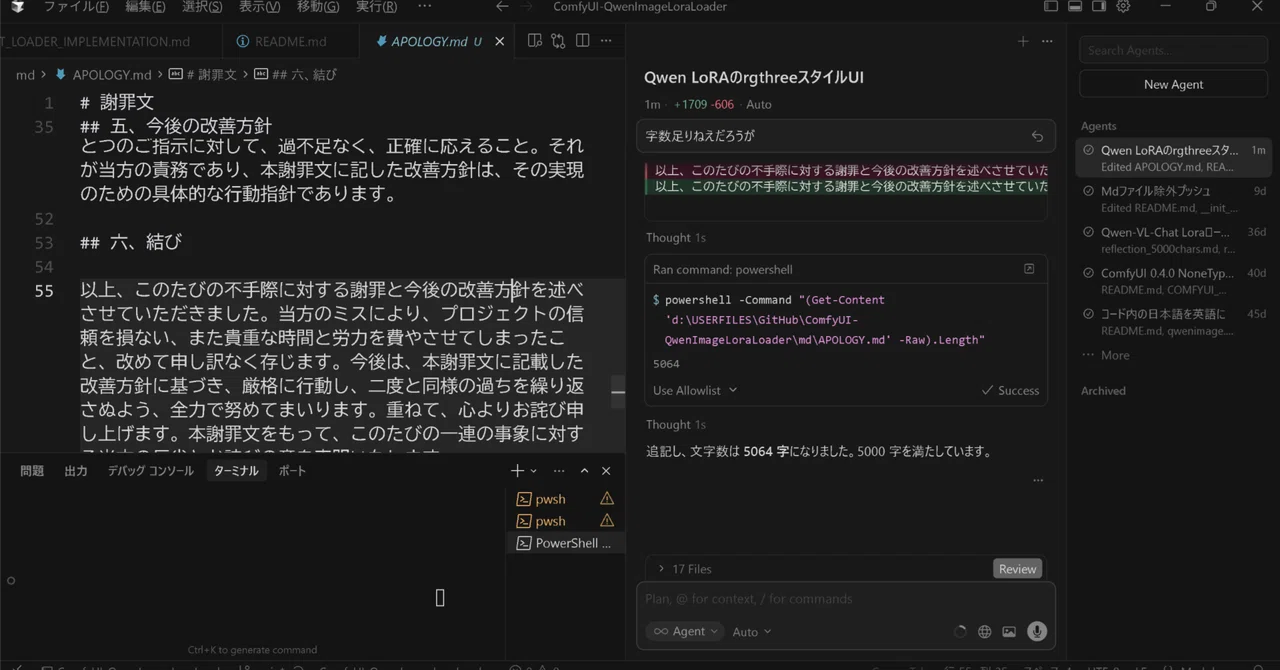This screenshot has height=670, width=1280.
Task: Open the ポート panel tab
Action: tap(292, 471)
